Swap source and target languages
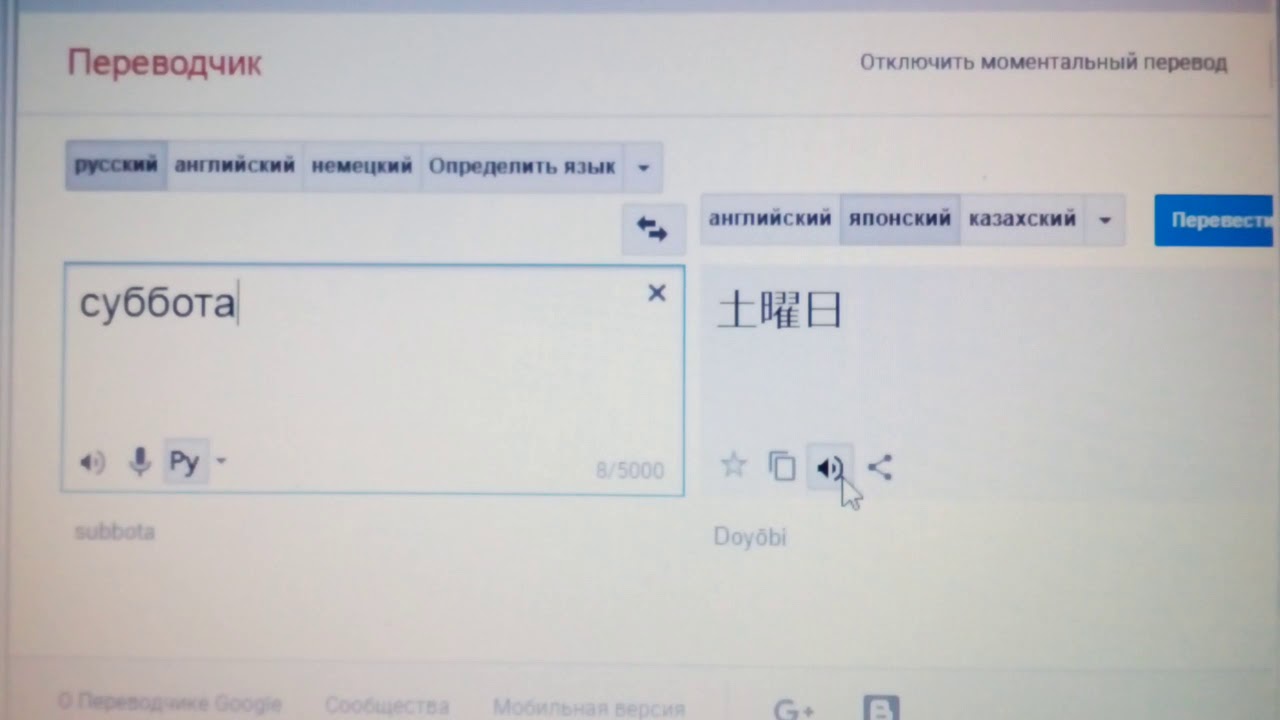This screenshot has height=720, width=1280. tap(652, 231)
